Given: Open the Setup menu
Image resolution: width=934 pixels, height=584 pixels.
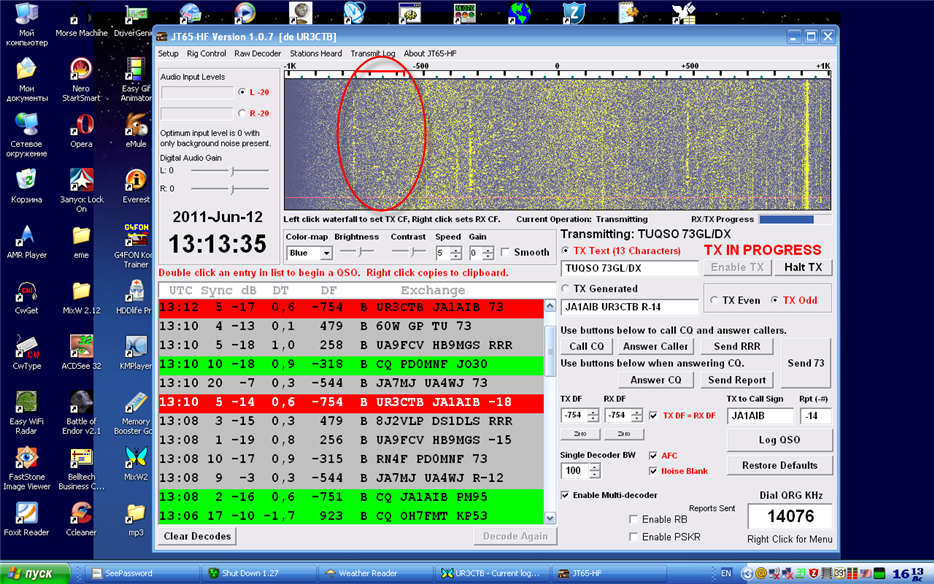Looking at the screenshot, I should pyautogui.click(x=168, y=54).
